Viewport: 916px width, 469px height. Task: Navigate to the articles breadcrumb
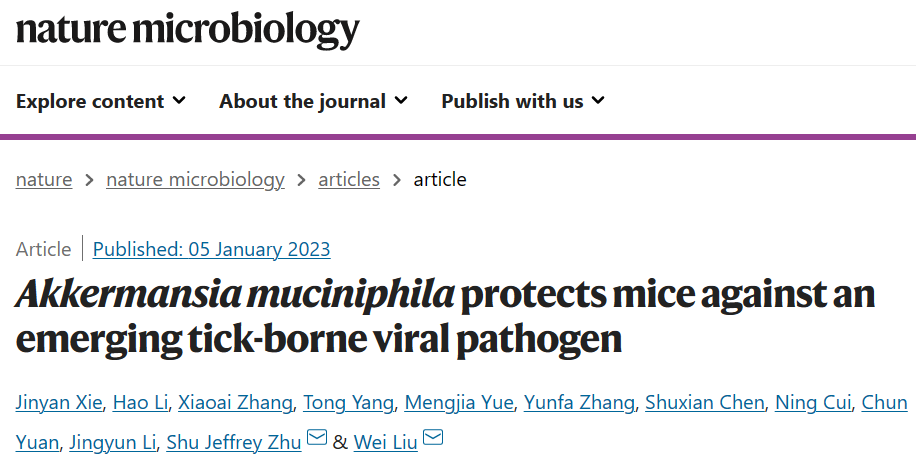[349, 180]
